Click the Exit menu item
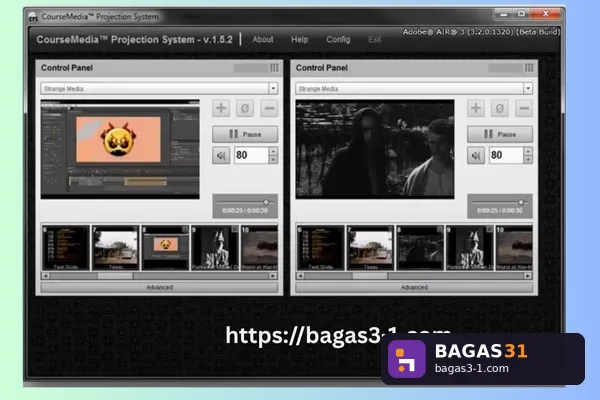 pos(374,39)
